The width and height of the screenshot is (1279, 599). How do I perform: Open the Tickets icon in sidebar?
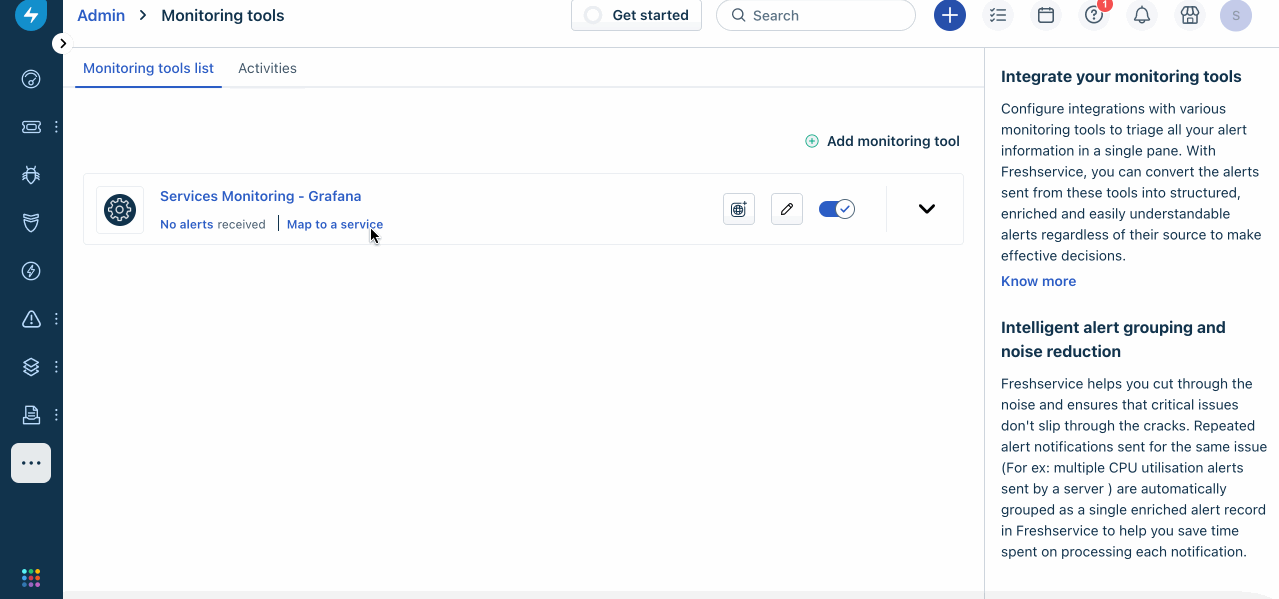point(31,127)
